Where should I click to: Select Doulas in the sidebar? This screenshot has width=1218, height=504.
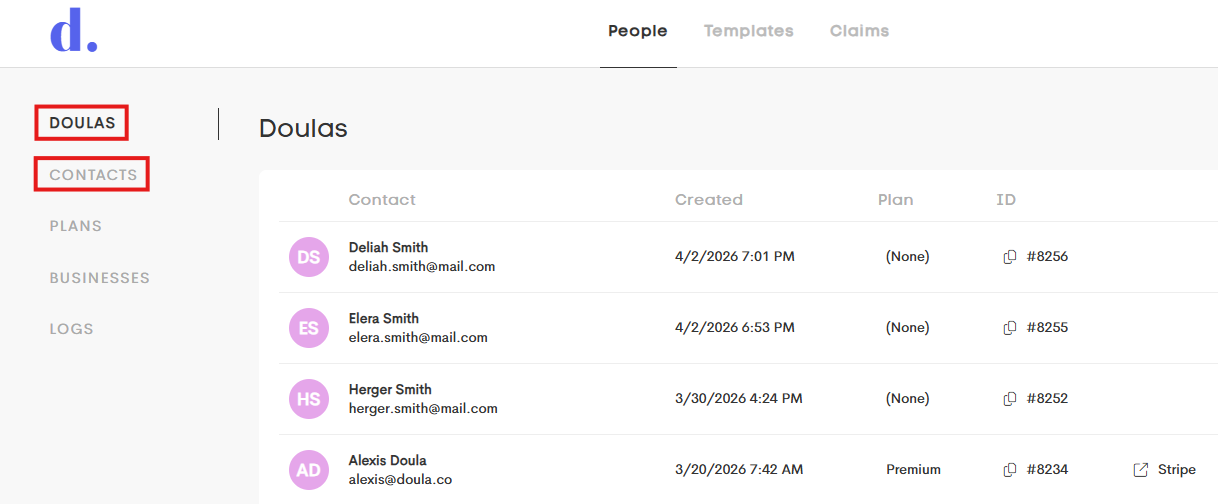click(x=82, y=124)
